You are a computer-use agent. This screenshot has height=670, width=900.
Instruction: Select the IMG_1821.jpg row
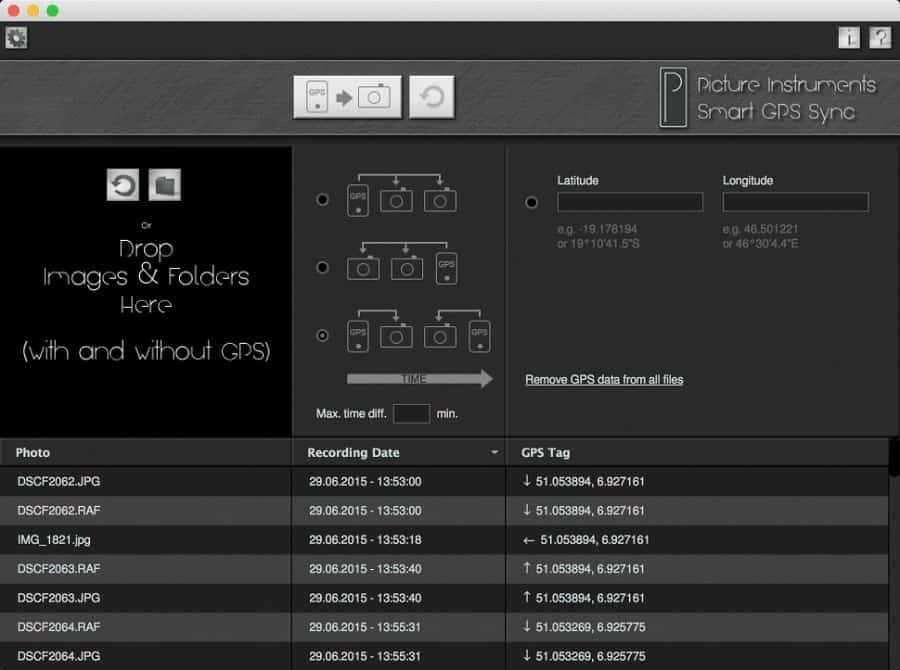point(444,540)
